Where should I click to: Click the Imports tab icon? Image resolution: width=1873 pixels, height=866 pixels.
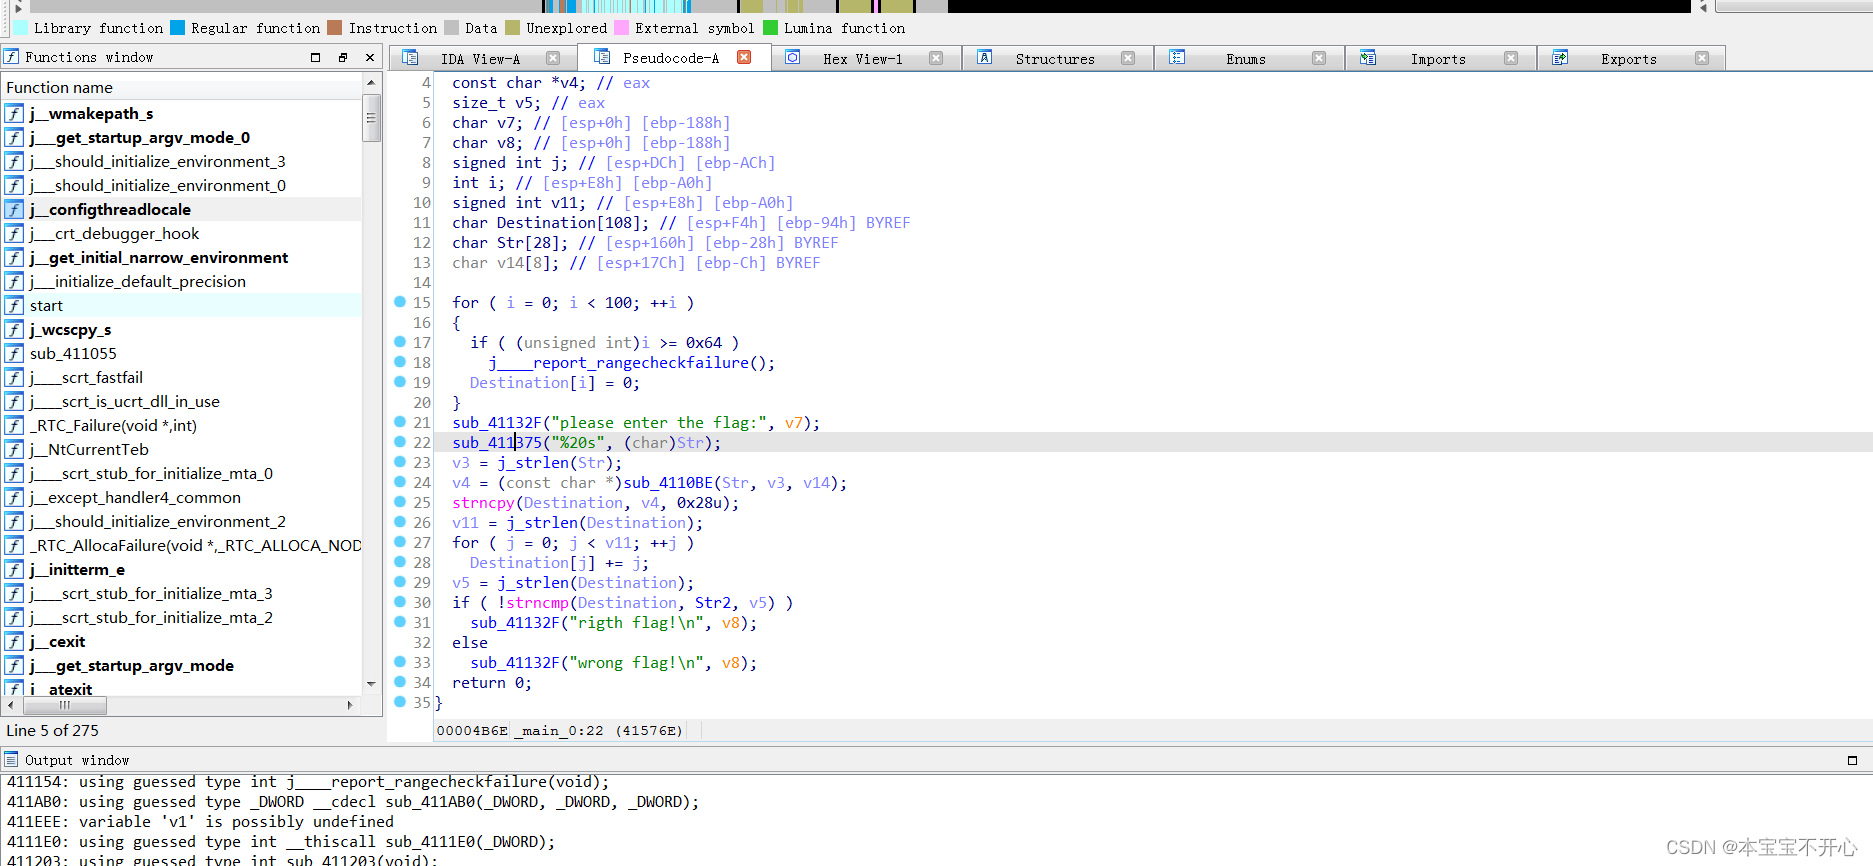click(1368, 58)
